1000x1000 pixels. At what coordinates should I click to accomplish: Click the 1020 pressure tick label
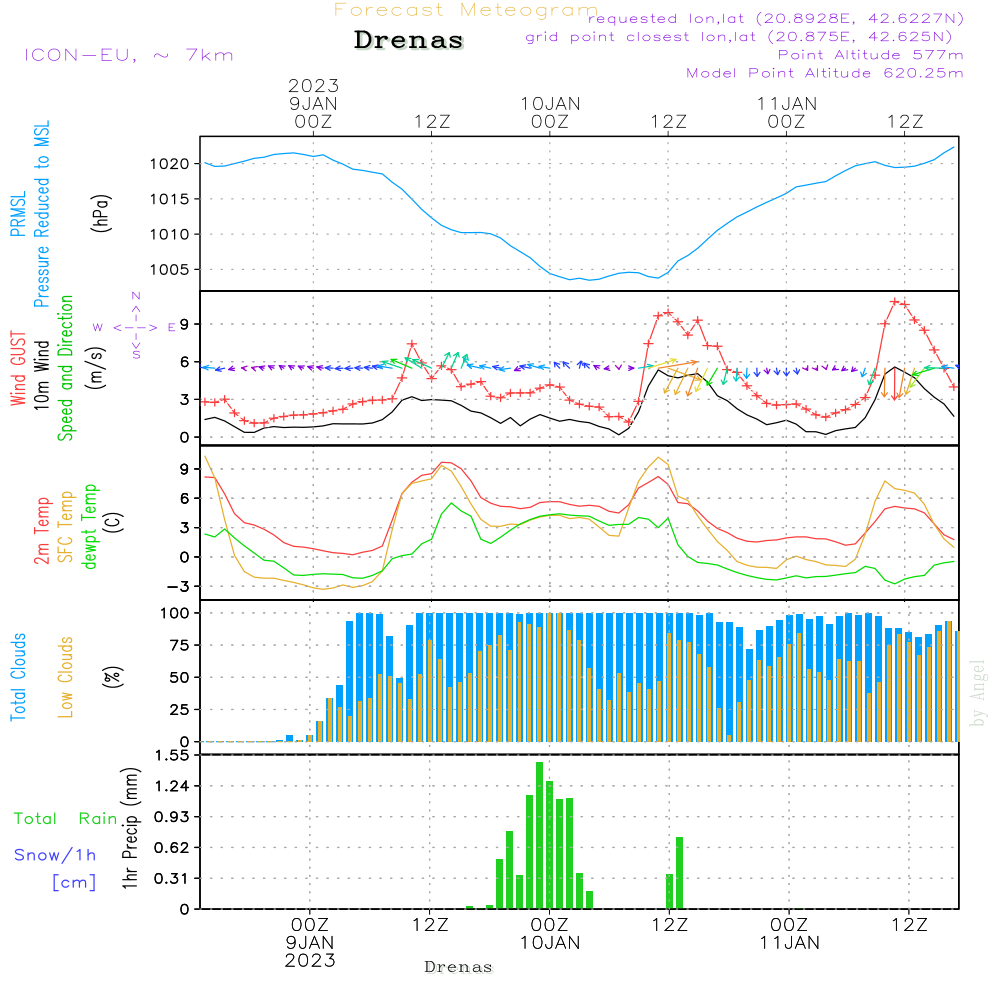pos(170,165)
